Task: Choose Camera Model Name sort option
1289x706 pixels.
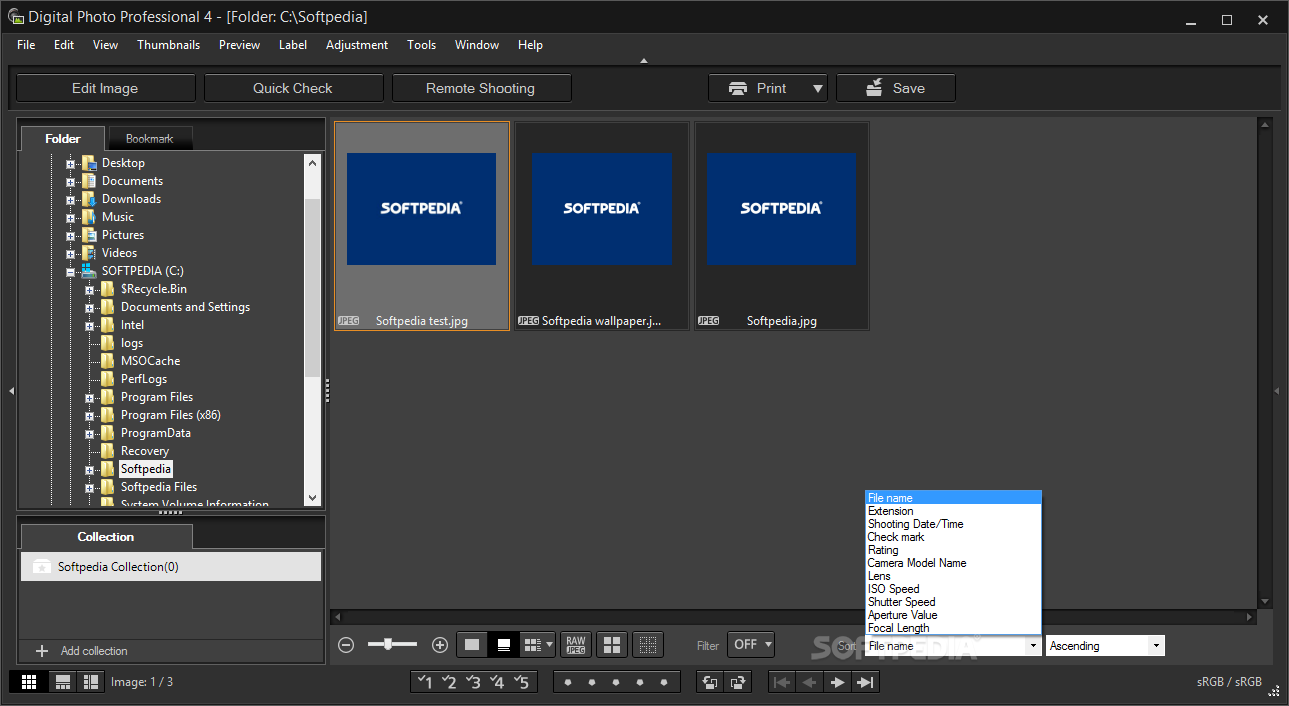Action: (953, 563)
